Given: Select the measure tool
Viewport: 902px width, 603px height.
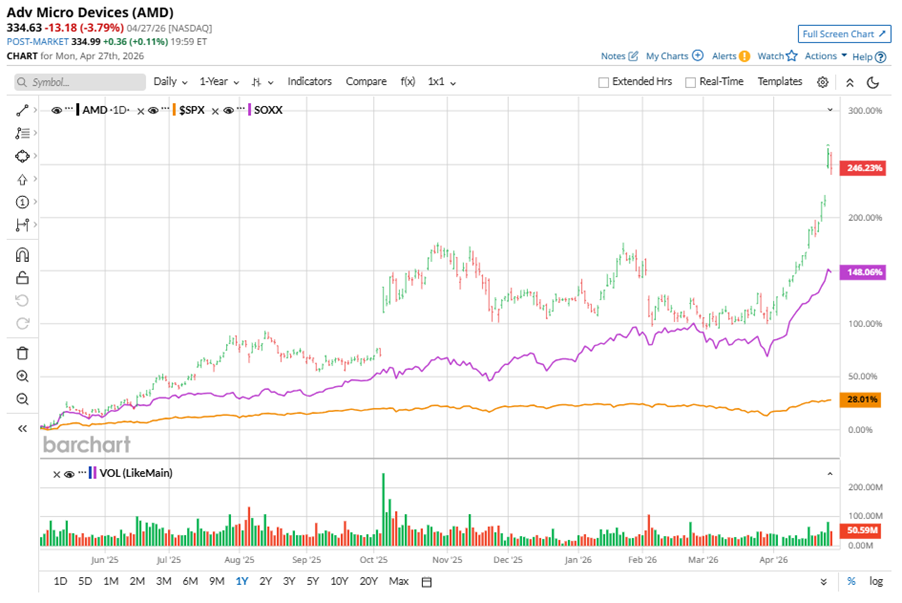Looking at the screenshot, I should click(x=22, y=225).
